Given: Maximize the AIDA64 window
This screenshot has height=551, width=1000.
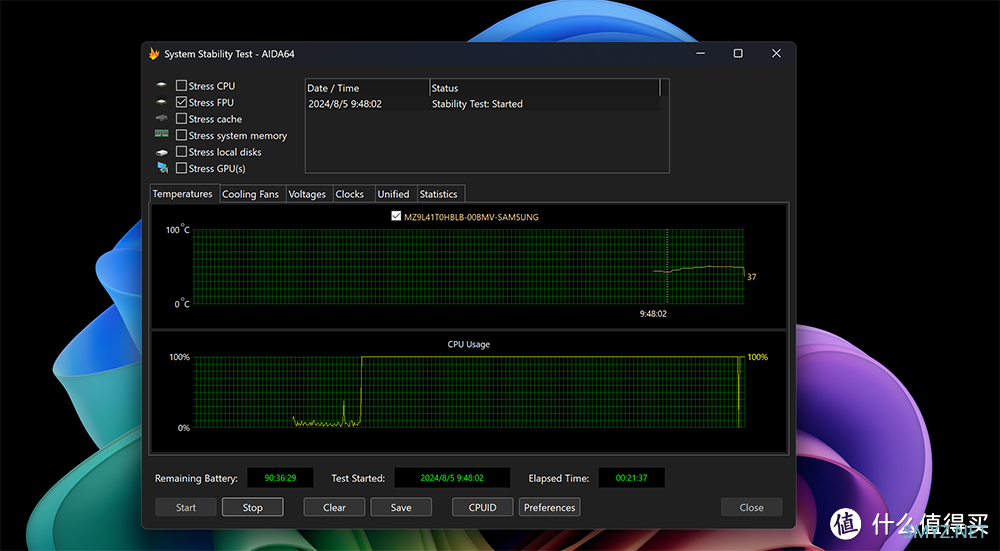Looking at the screenshot, I should point(738,54).
